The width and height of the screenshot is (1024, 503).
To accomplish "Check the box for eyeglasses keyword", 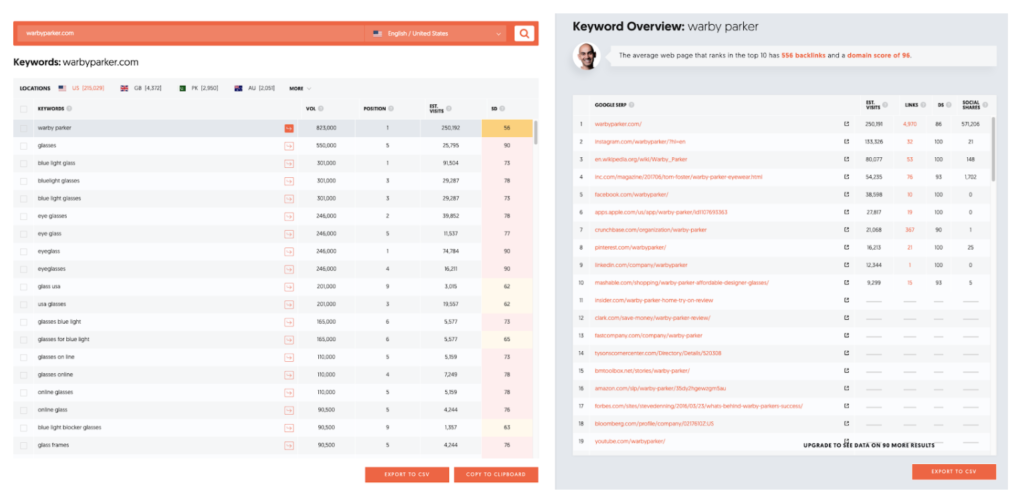I will [x=24, y=269].
